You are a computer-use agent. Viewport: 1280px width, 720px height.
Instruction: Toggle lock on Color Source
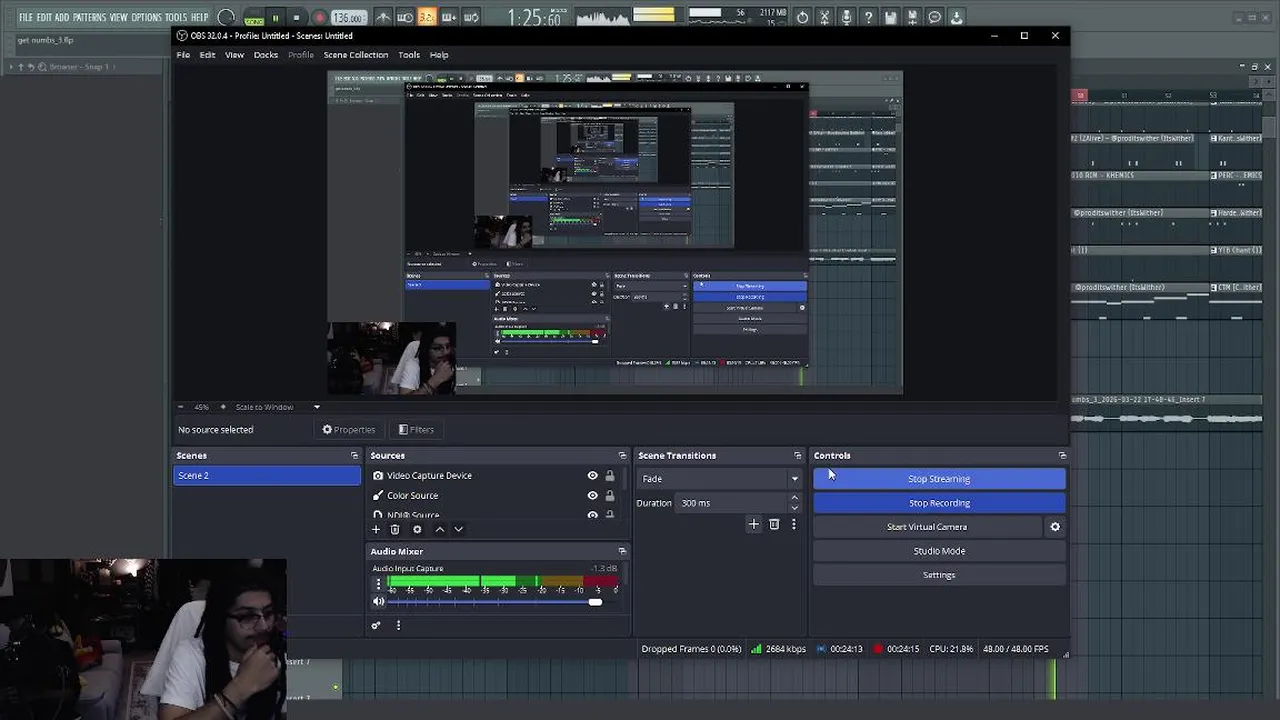point(610,496)
